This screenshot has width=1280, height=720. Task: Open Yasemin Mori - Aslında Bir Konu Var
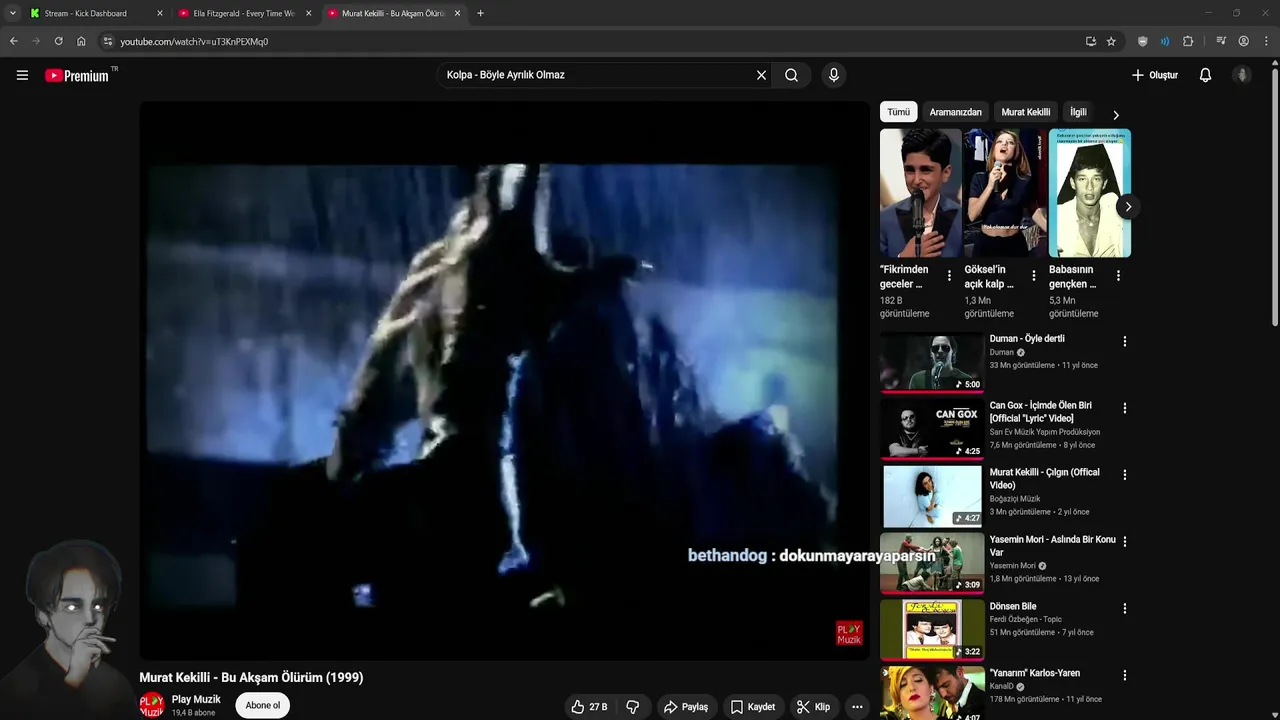[x=1052, y=546]
